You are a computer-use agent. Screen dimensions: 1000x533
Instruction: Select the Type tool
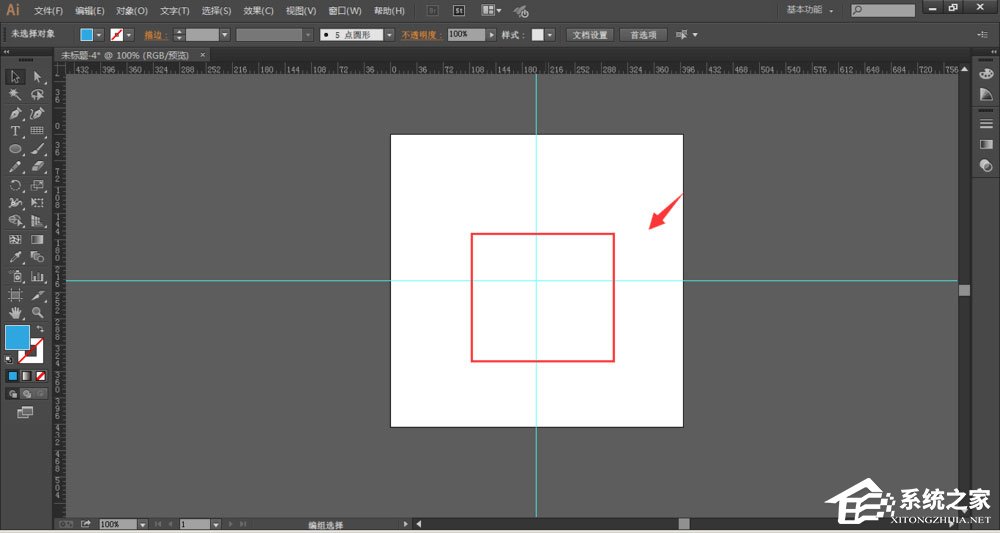16,131
